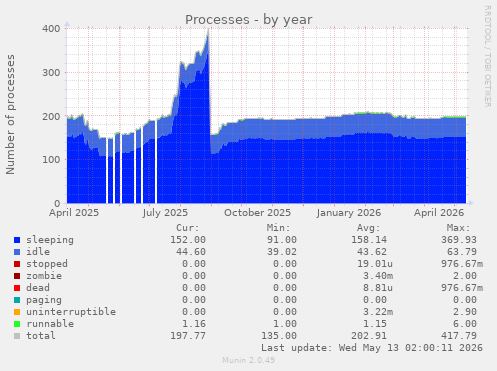Screen dimensions: 497x371
Task: Click sleeping current value 152.00
Action: [188, 240]
